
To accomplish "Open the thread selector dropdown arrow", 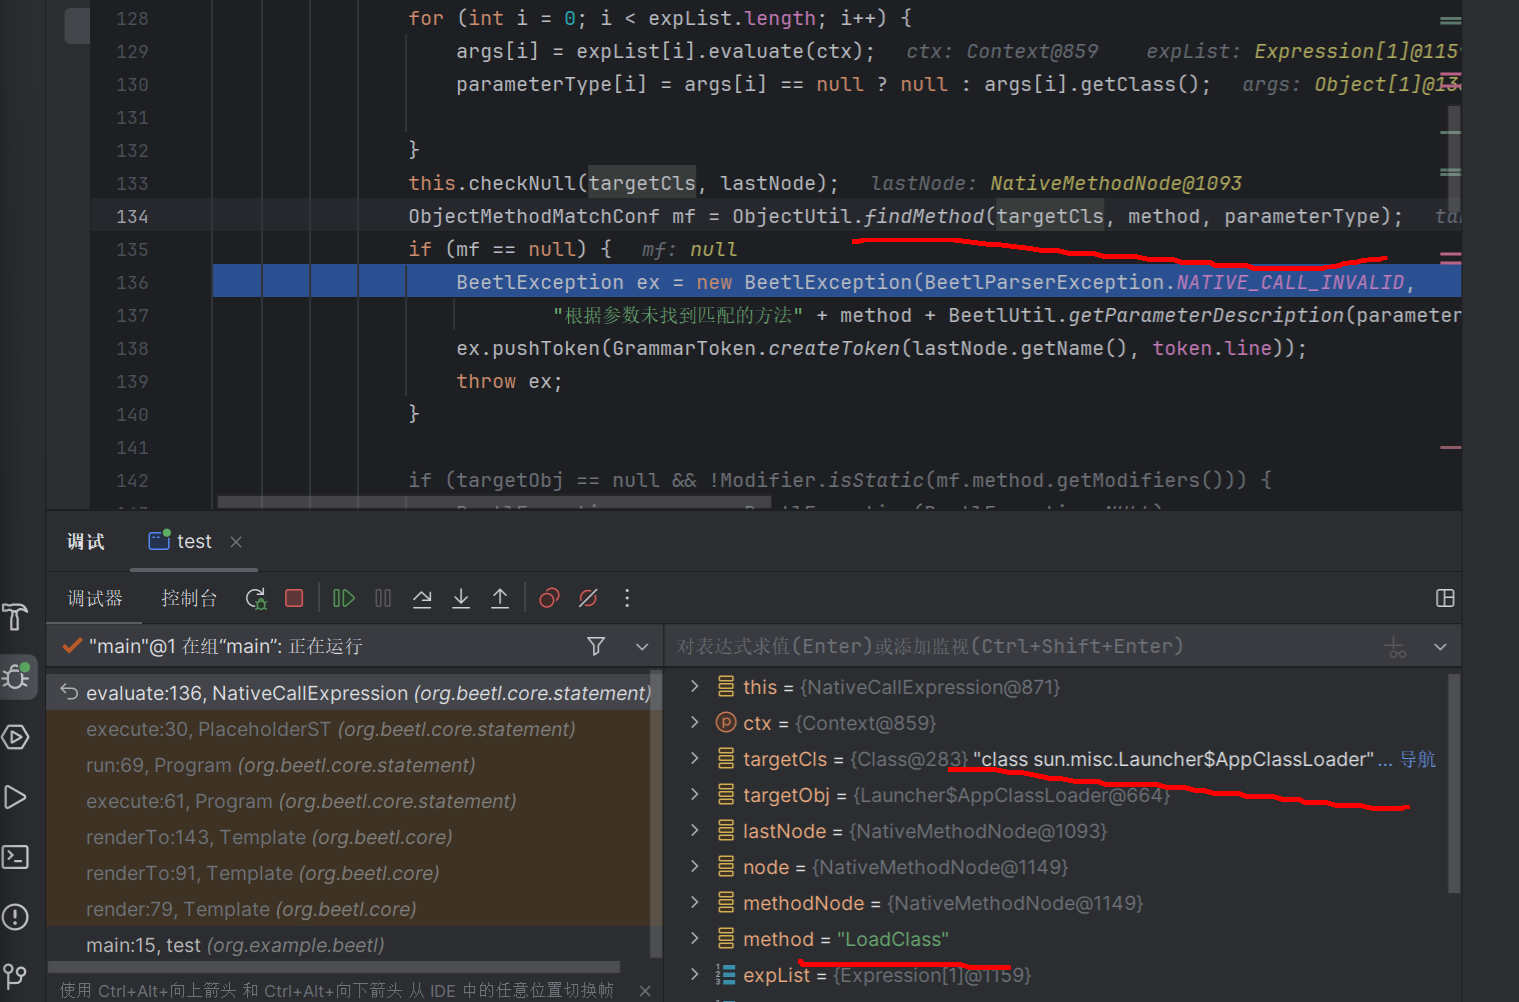I will [642, 647].
